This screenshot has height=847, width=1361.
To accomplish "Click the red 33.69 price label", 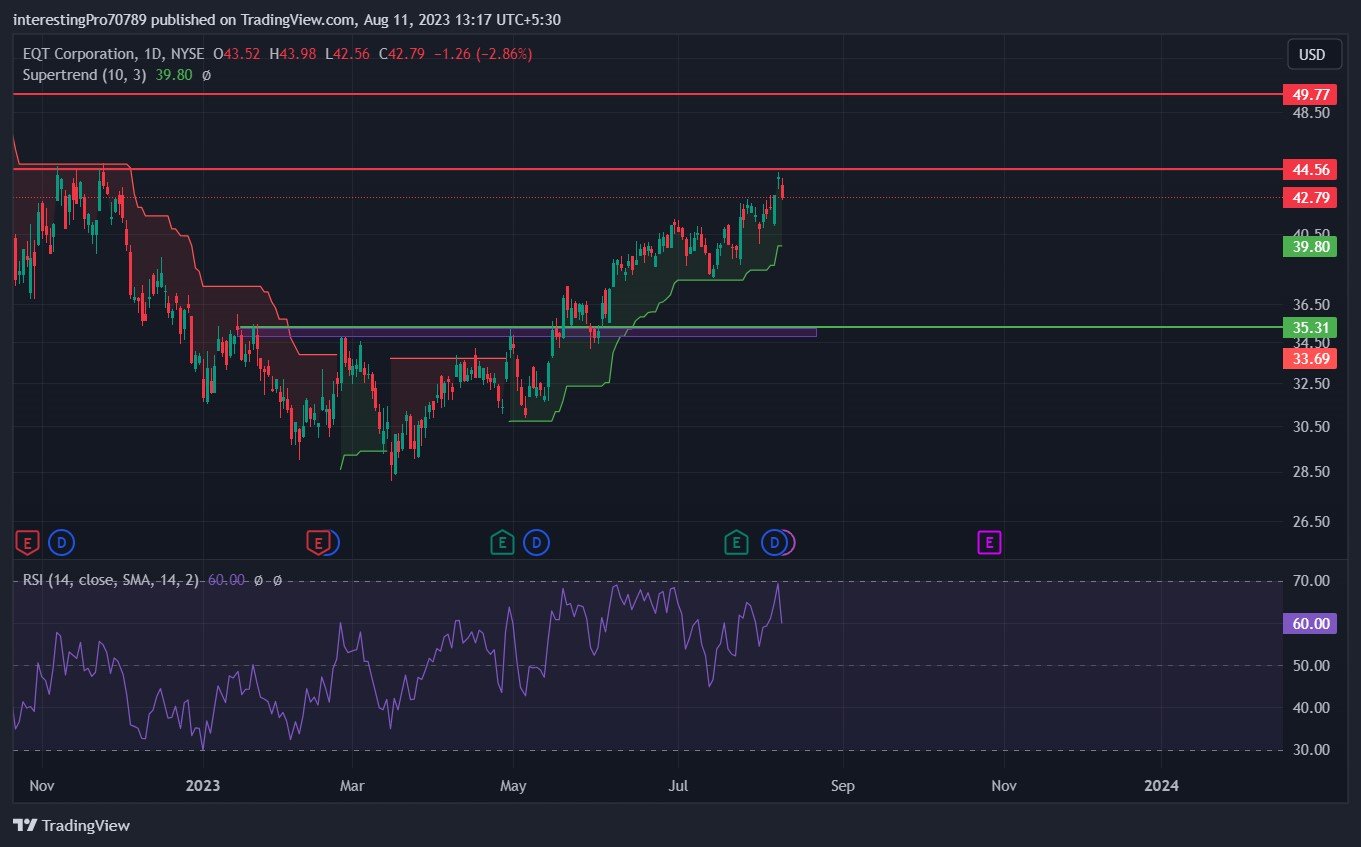I will [1310, 358].
